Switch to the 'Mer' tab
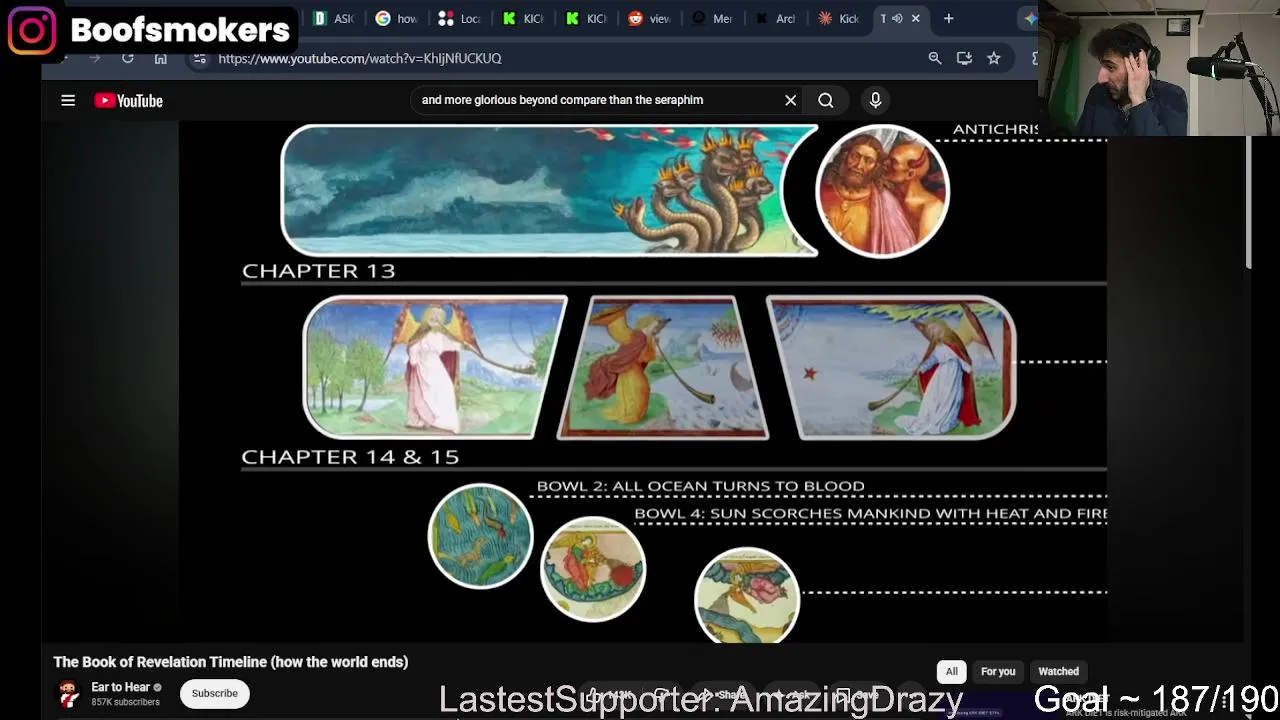 [x=712, y=18]
